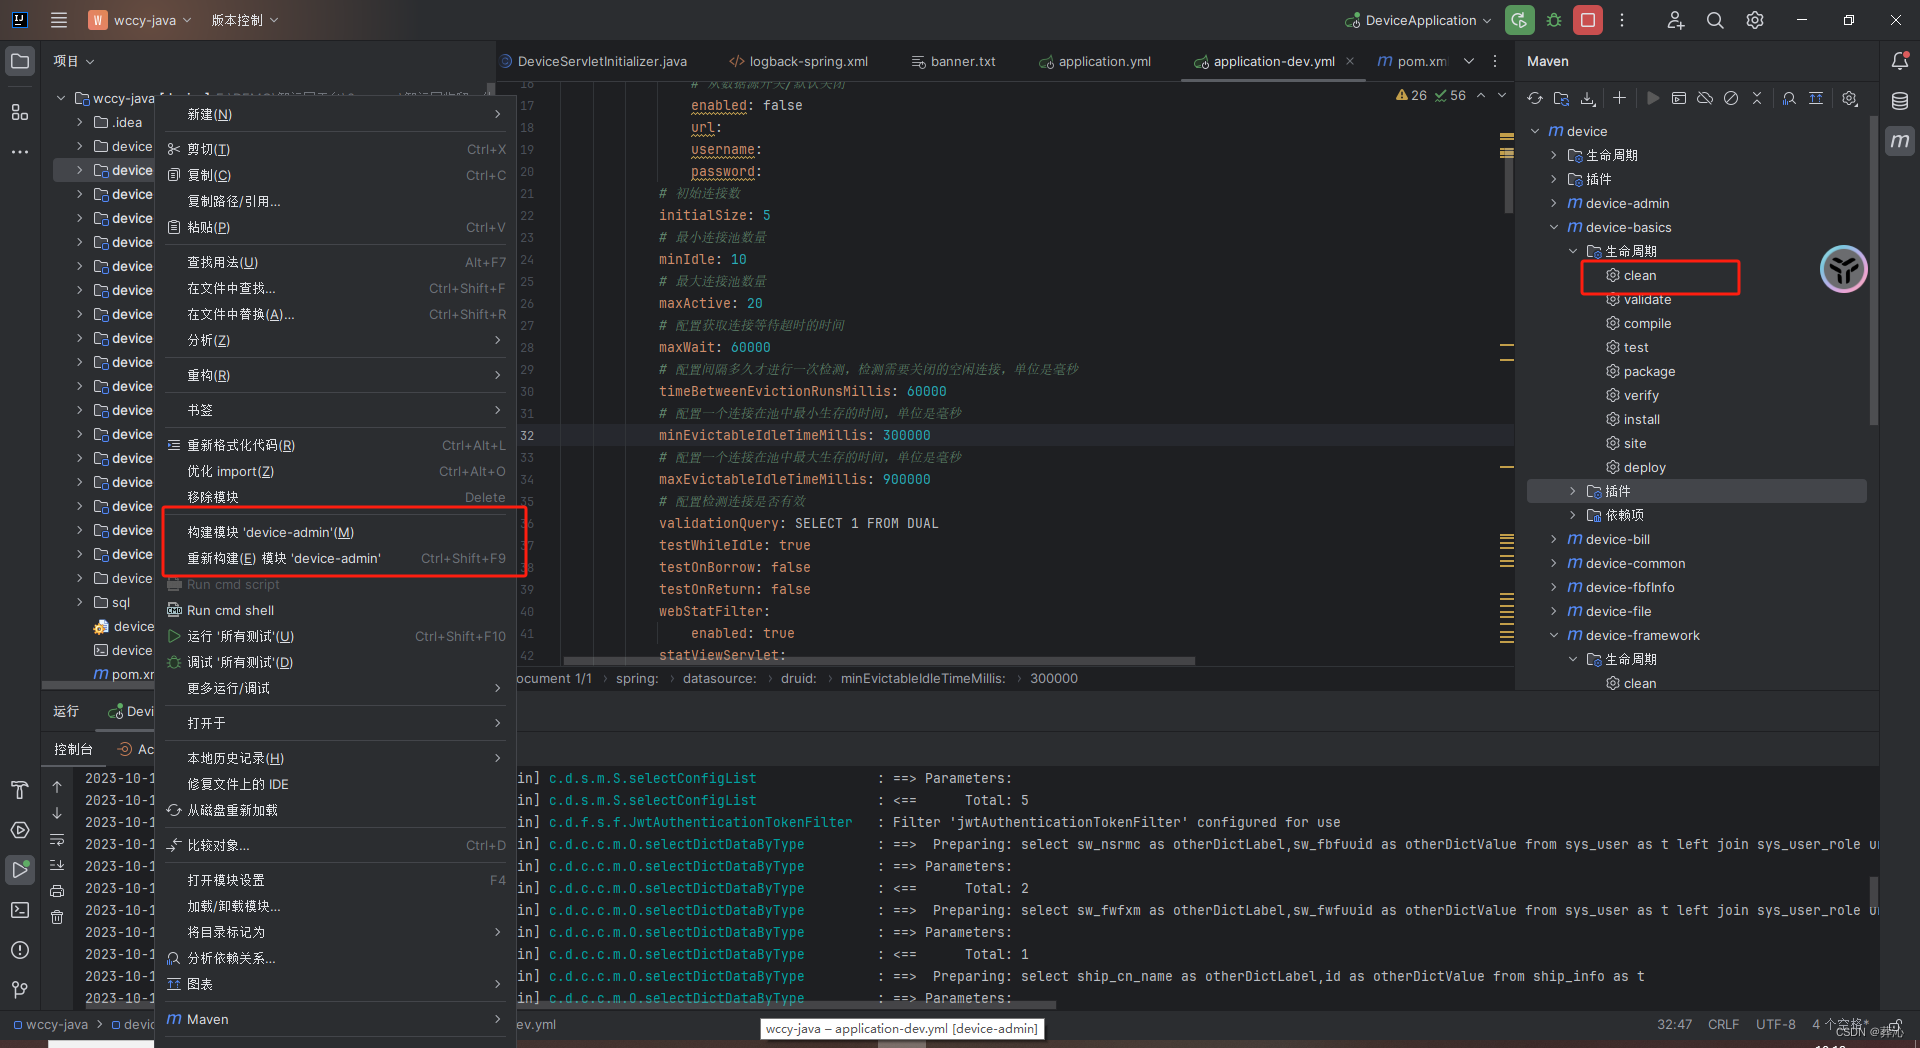Collapse all nodes in Maven tree

point(1757,98)
